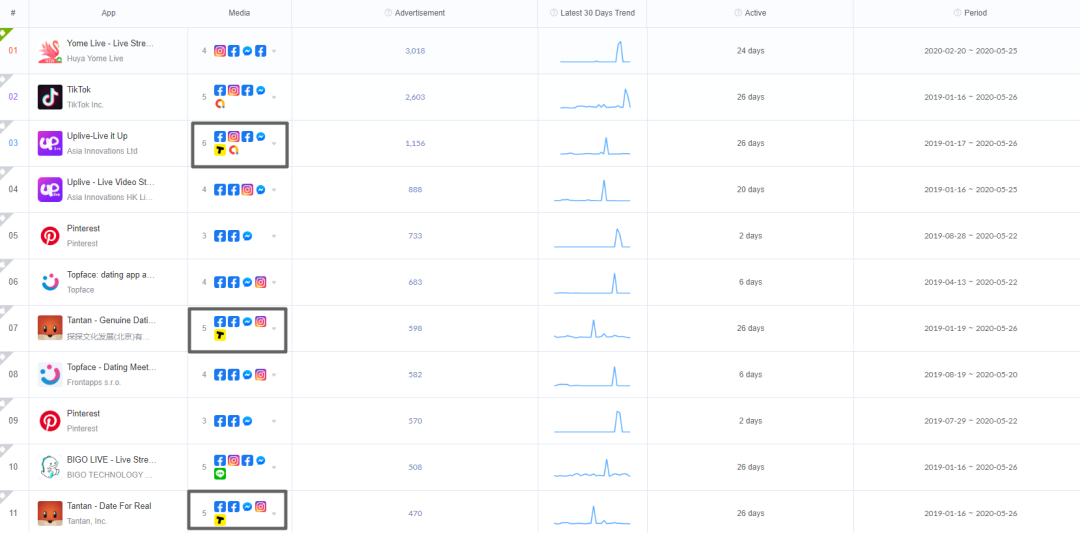1080x533 pixels.
Task: Click the yellow KakaoTalk icon in Uplive-Live it Up row
Action: pyautogui.click(x=220, y=150)
